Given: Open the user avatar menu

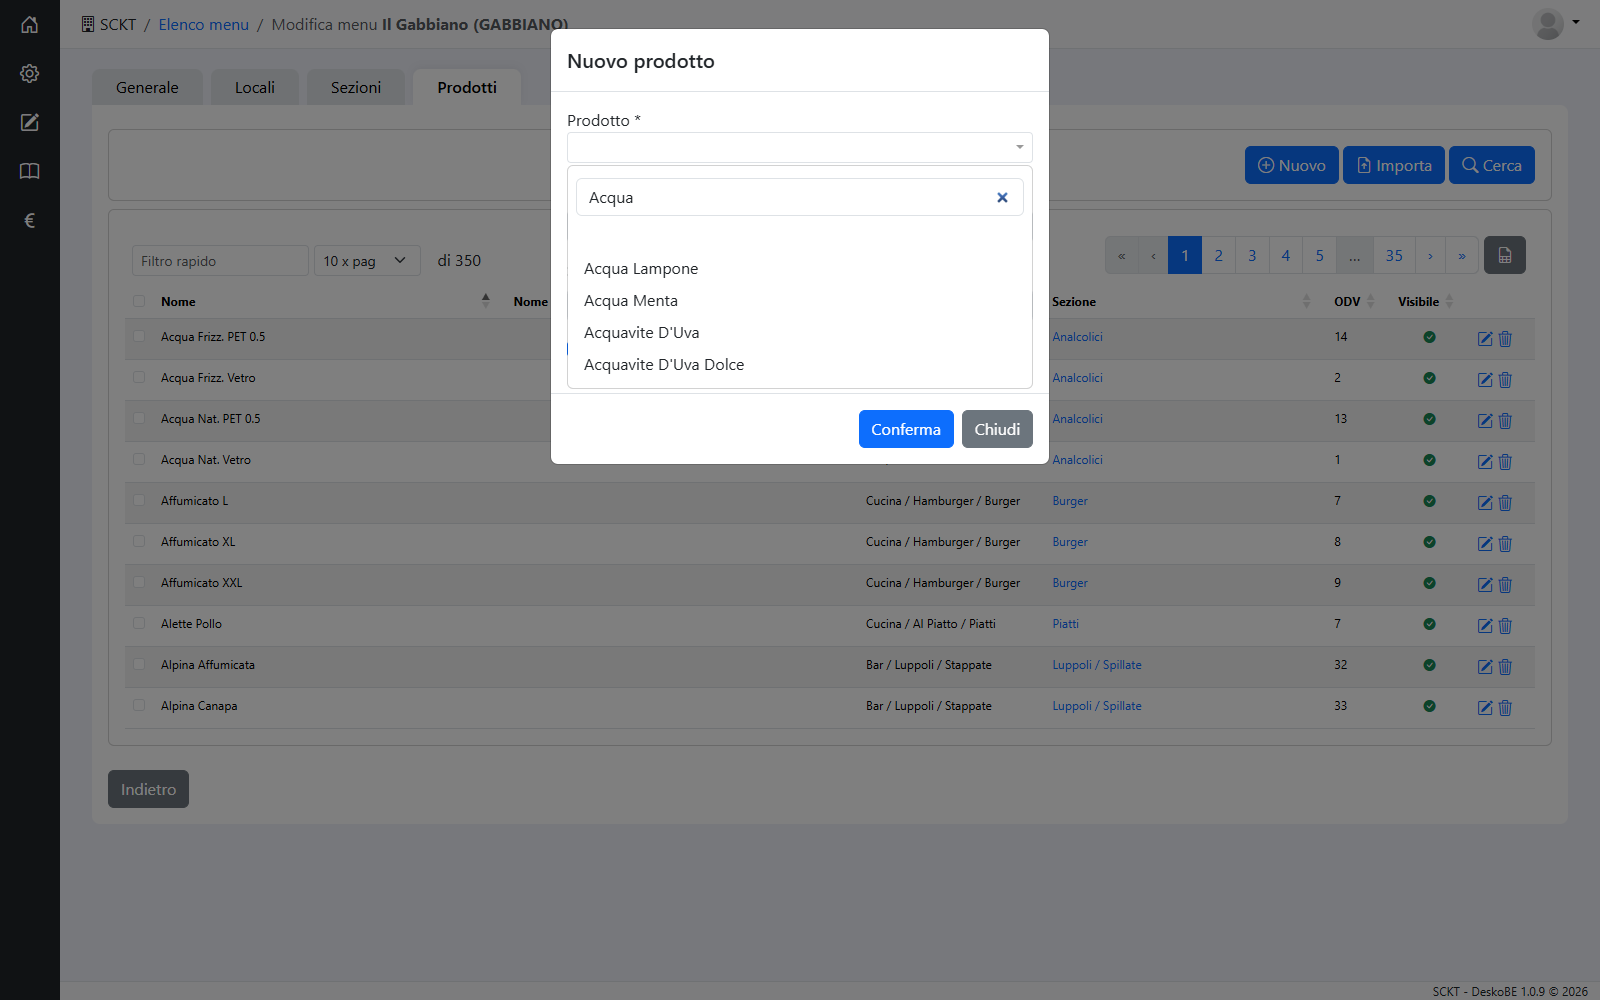Looking at the screenshot, I should point(1555,24).
